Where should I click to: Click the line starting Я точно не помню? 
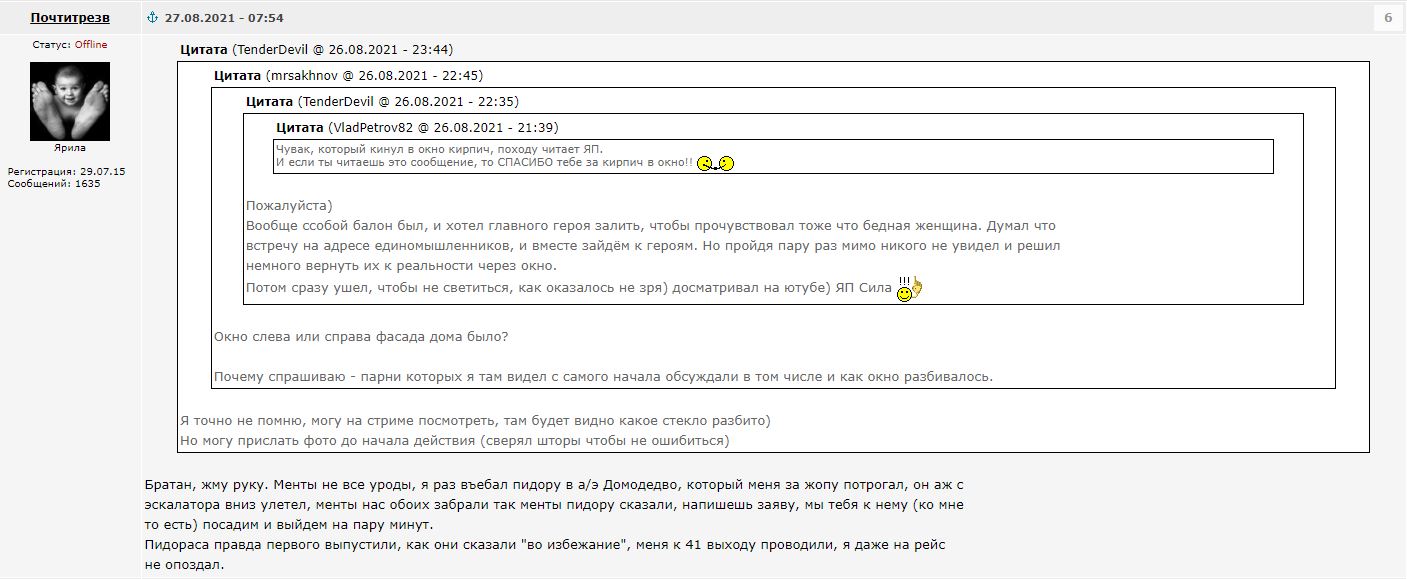click(475, 420)
